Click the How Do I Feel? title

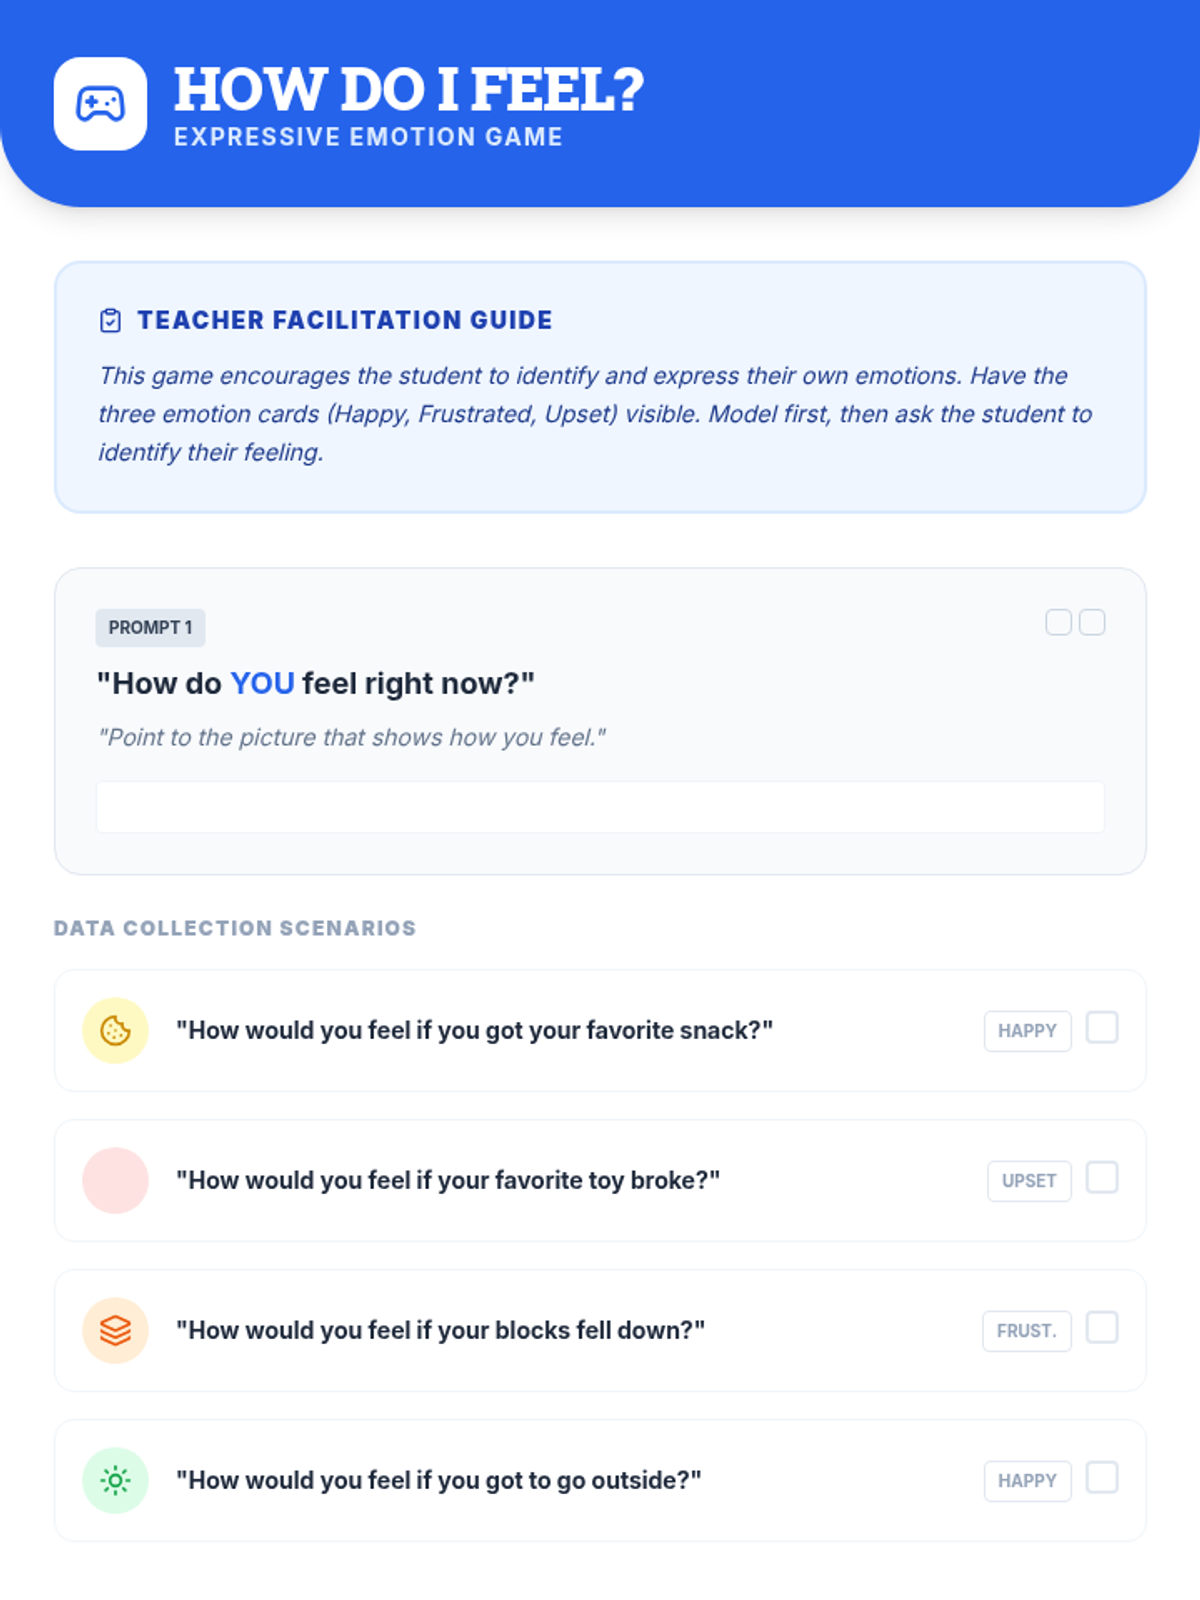point(409,89)
